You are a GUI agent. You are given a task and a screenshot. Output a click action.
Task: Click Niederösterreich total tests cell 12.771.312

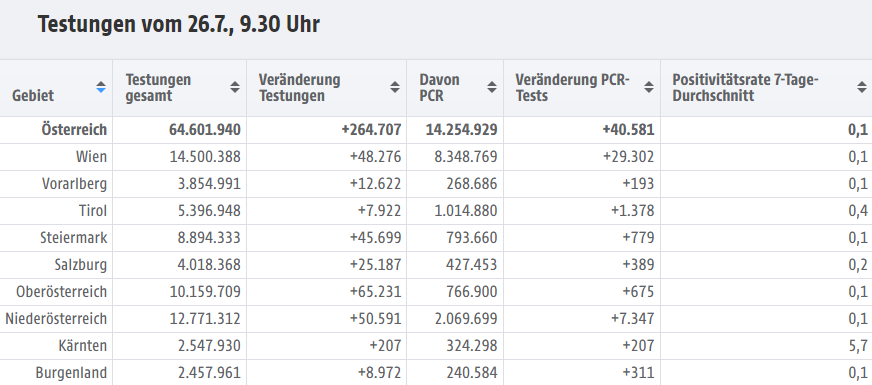tap(205, 319)
